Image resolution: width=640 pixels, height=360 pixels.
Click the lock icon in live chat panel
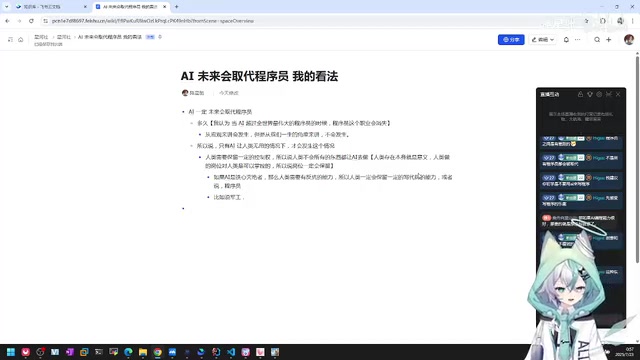click(x=580, y=94)
